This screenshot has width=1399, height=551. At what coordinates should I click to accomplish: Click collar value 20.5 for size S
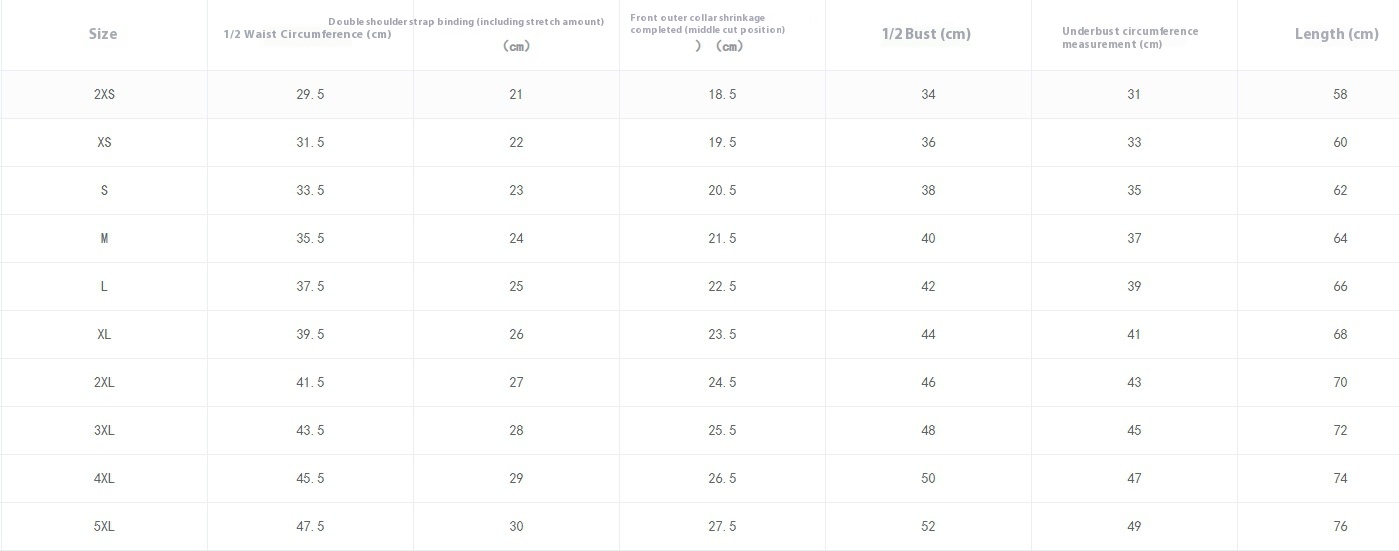tap(722, 190)
